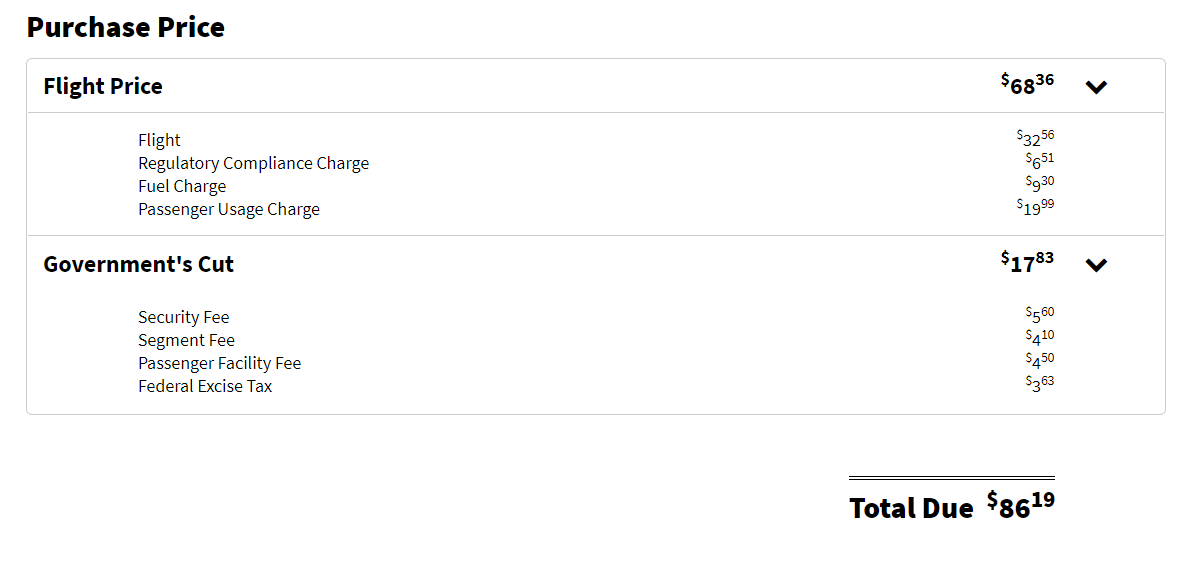Select the Flight line item
Screen dimensions: 1204x566
click(159, 140)
